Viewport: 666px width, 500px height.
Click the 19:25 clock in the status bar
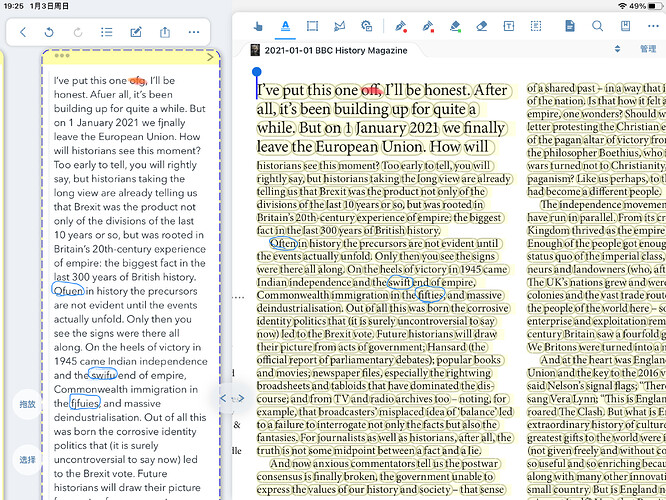pos(14,6)
